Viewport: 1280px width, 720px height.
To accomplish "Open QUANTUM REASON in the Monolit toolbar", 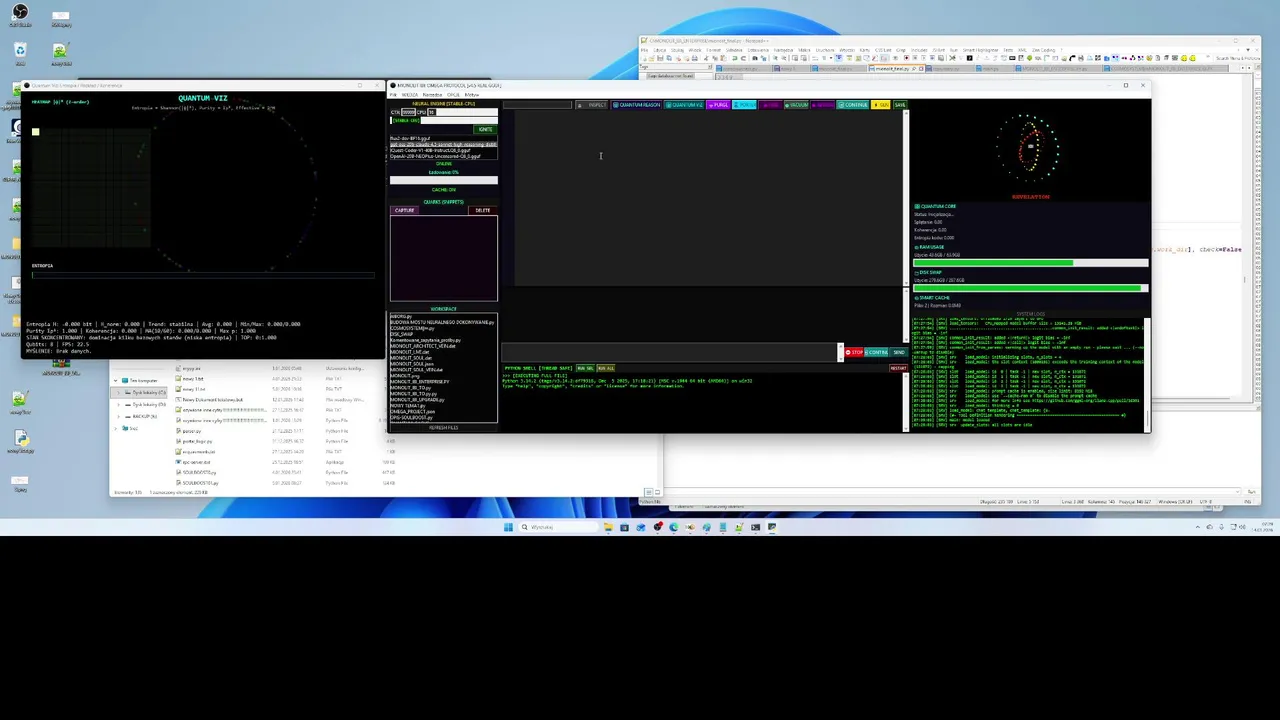I will [636, 105].
